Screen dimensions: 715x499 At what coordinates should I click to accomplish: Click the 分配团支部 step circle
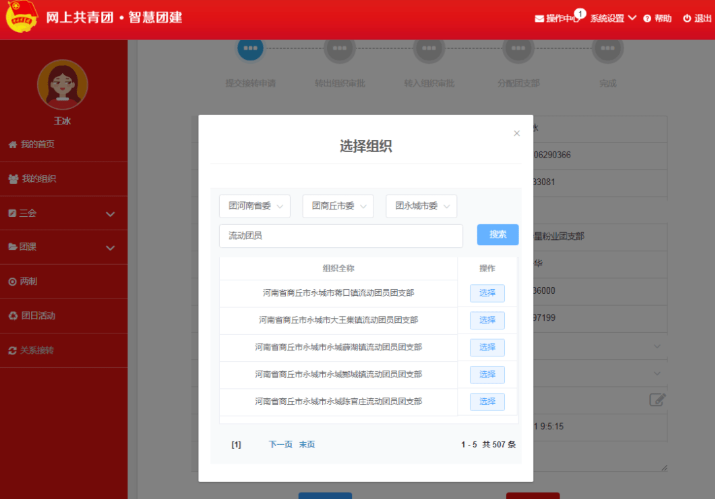(518, 48)
